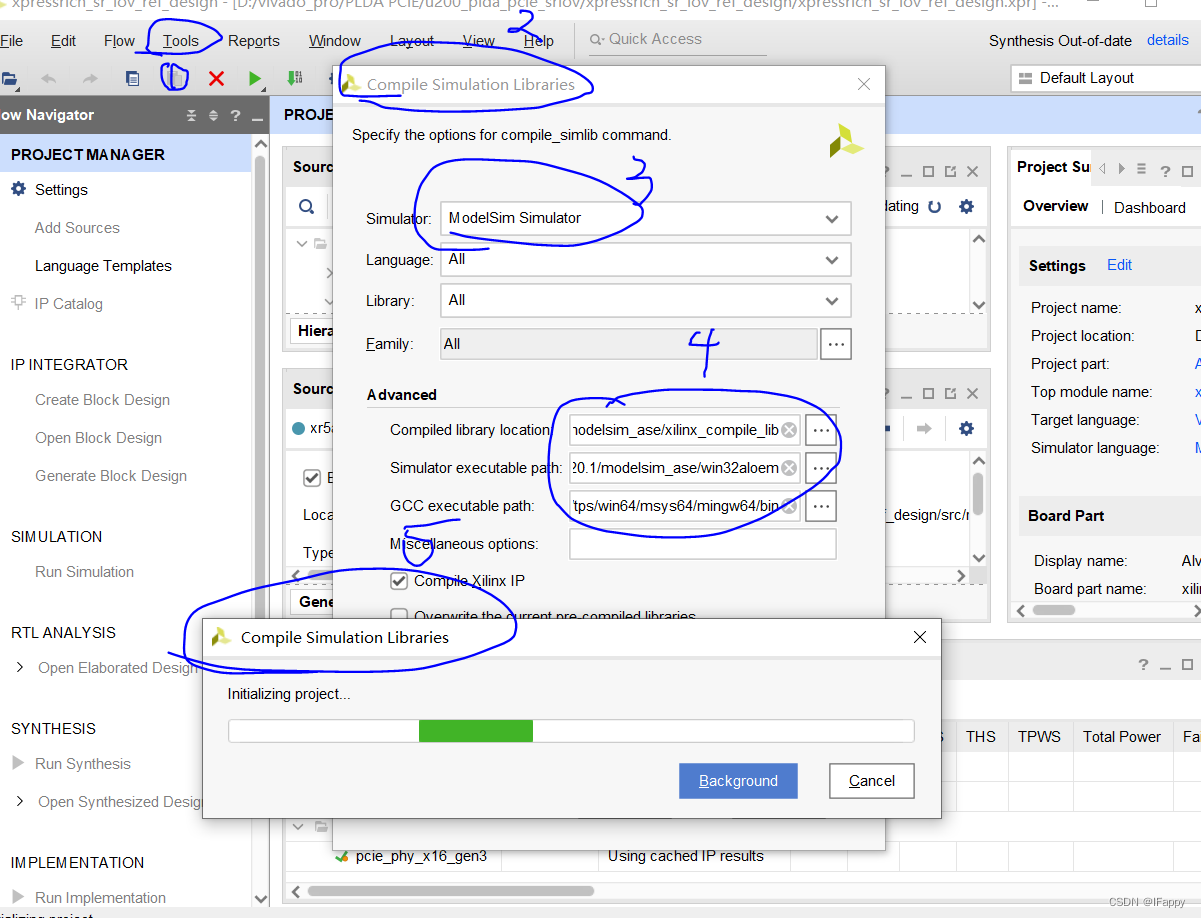Float the Sources panel window

coord(950,171)
